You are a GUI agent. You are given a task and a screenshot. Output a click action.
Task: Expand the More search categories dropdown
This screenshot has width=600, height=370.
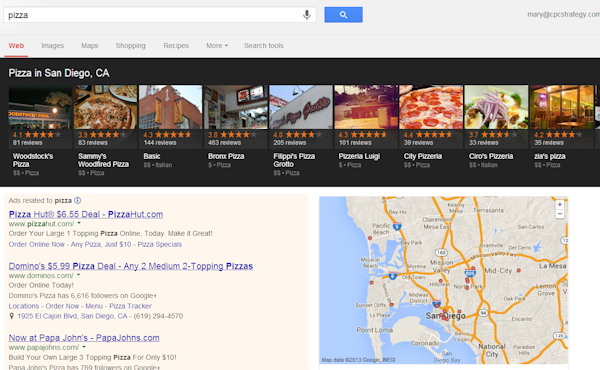pos(217,46)
